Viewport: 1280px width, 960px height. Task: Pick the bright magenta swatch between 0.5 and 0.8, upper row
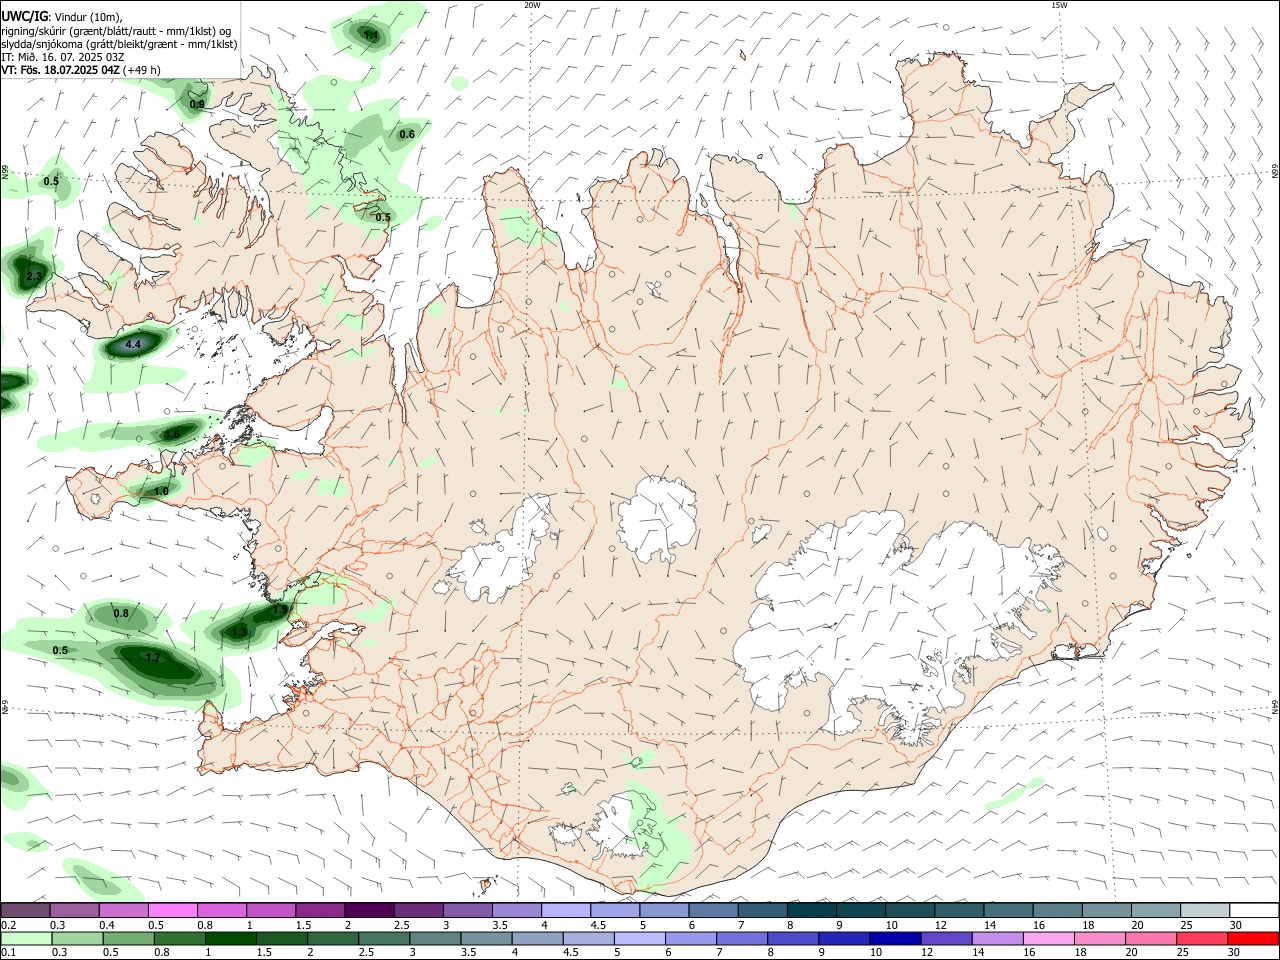(x=173, y=911)
